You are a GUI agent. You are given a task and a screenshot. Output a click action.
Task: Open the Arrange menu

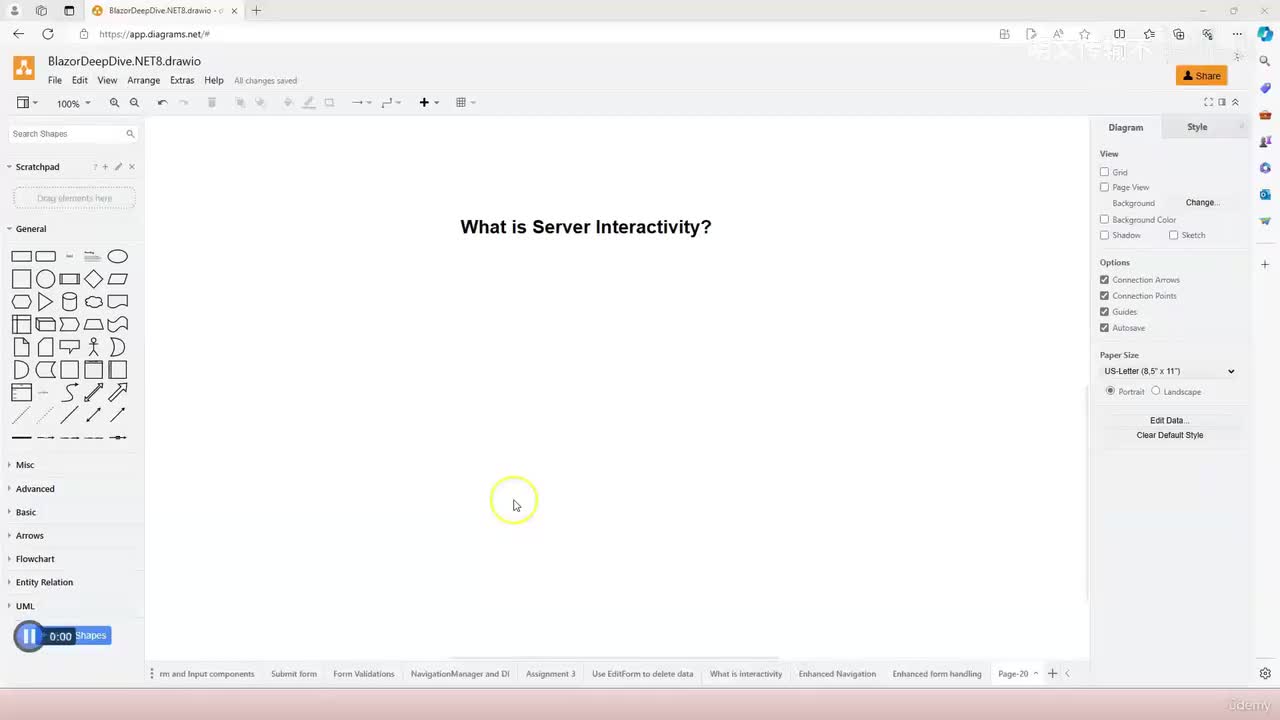tap(143, 80)
